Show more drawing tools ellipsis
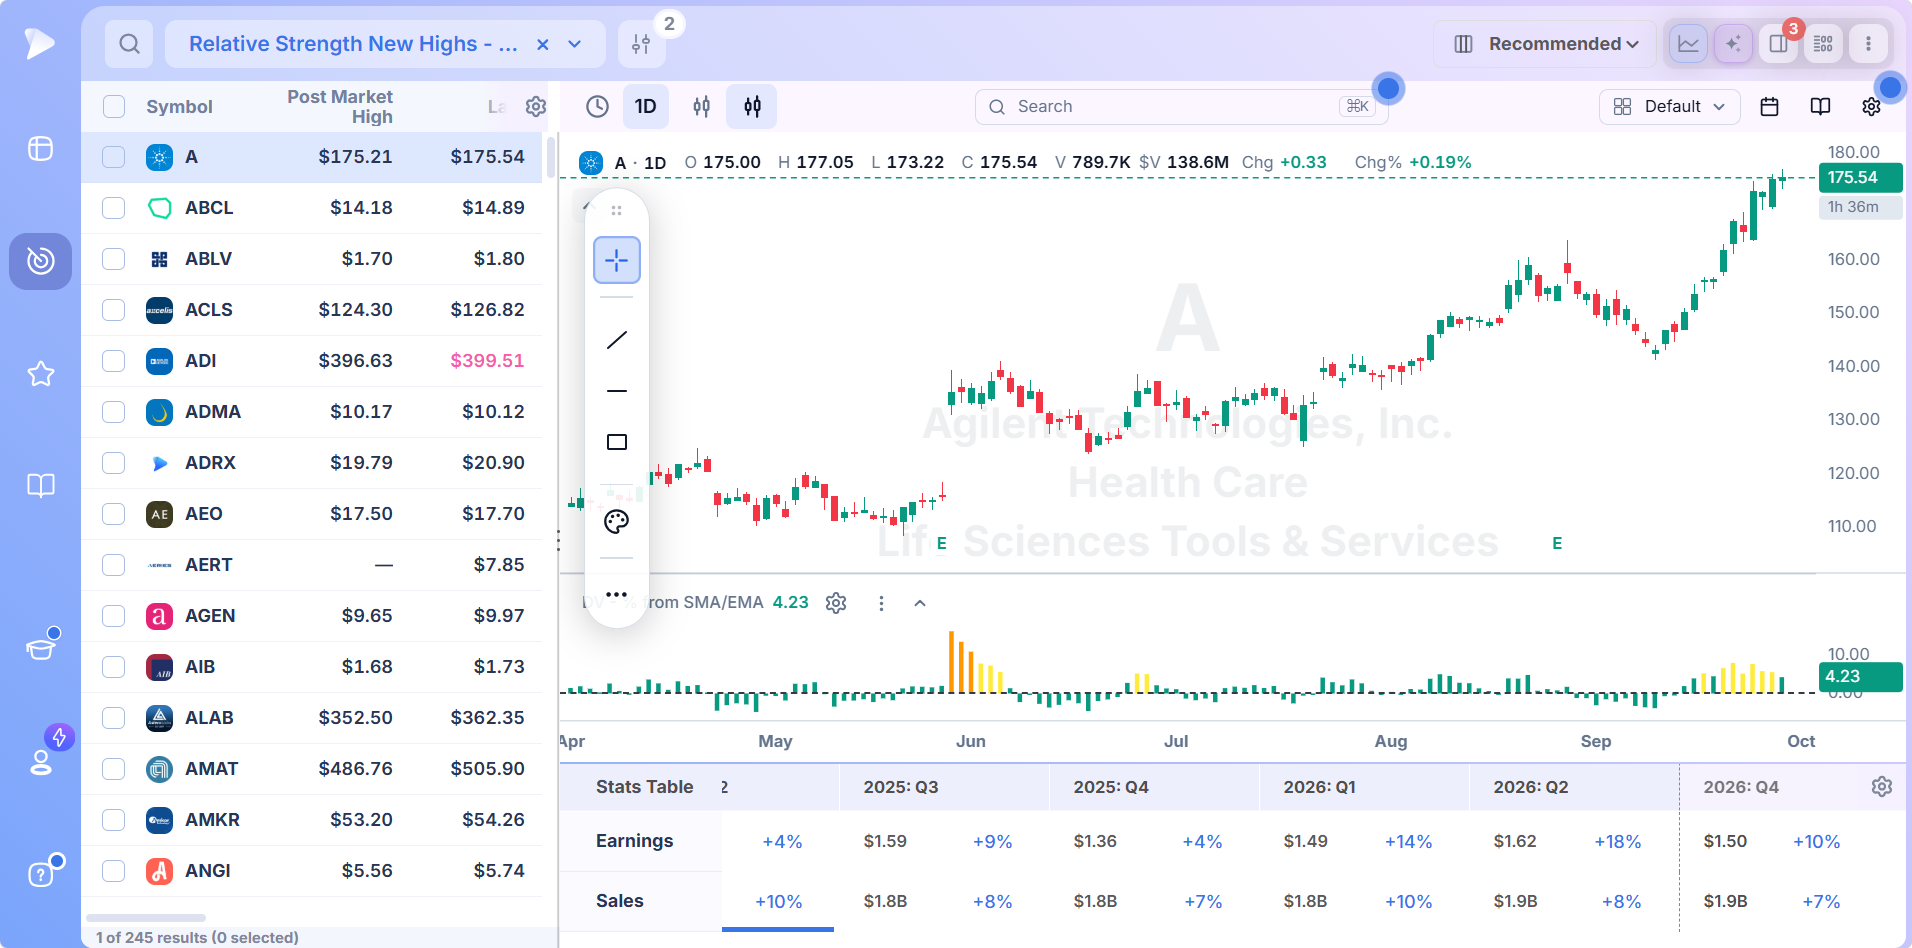 click(617, 595)
